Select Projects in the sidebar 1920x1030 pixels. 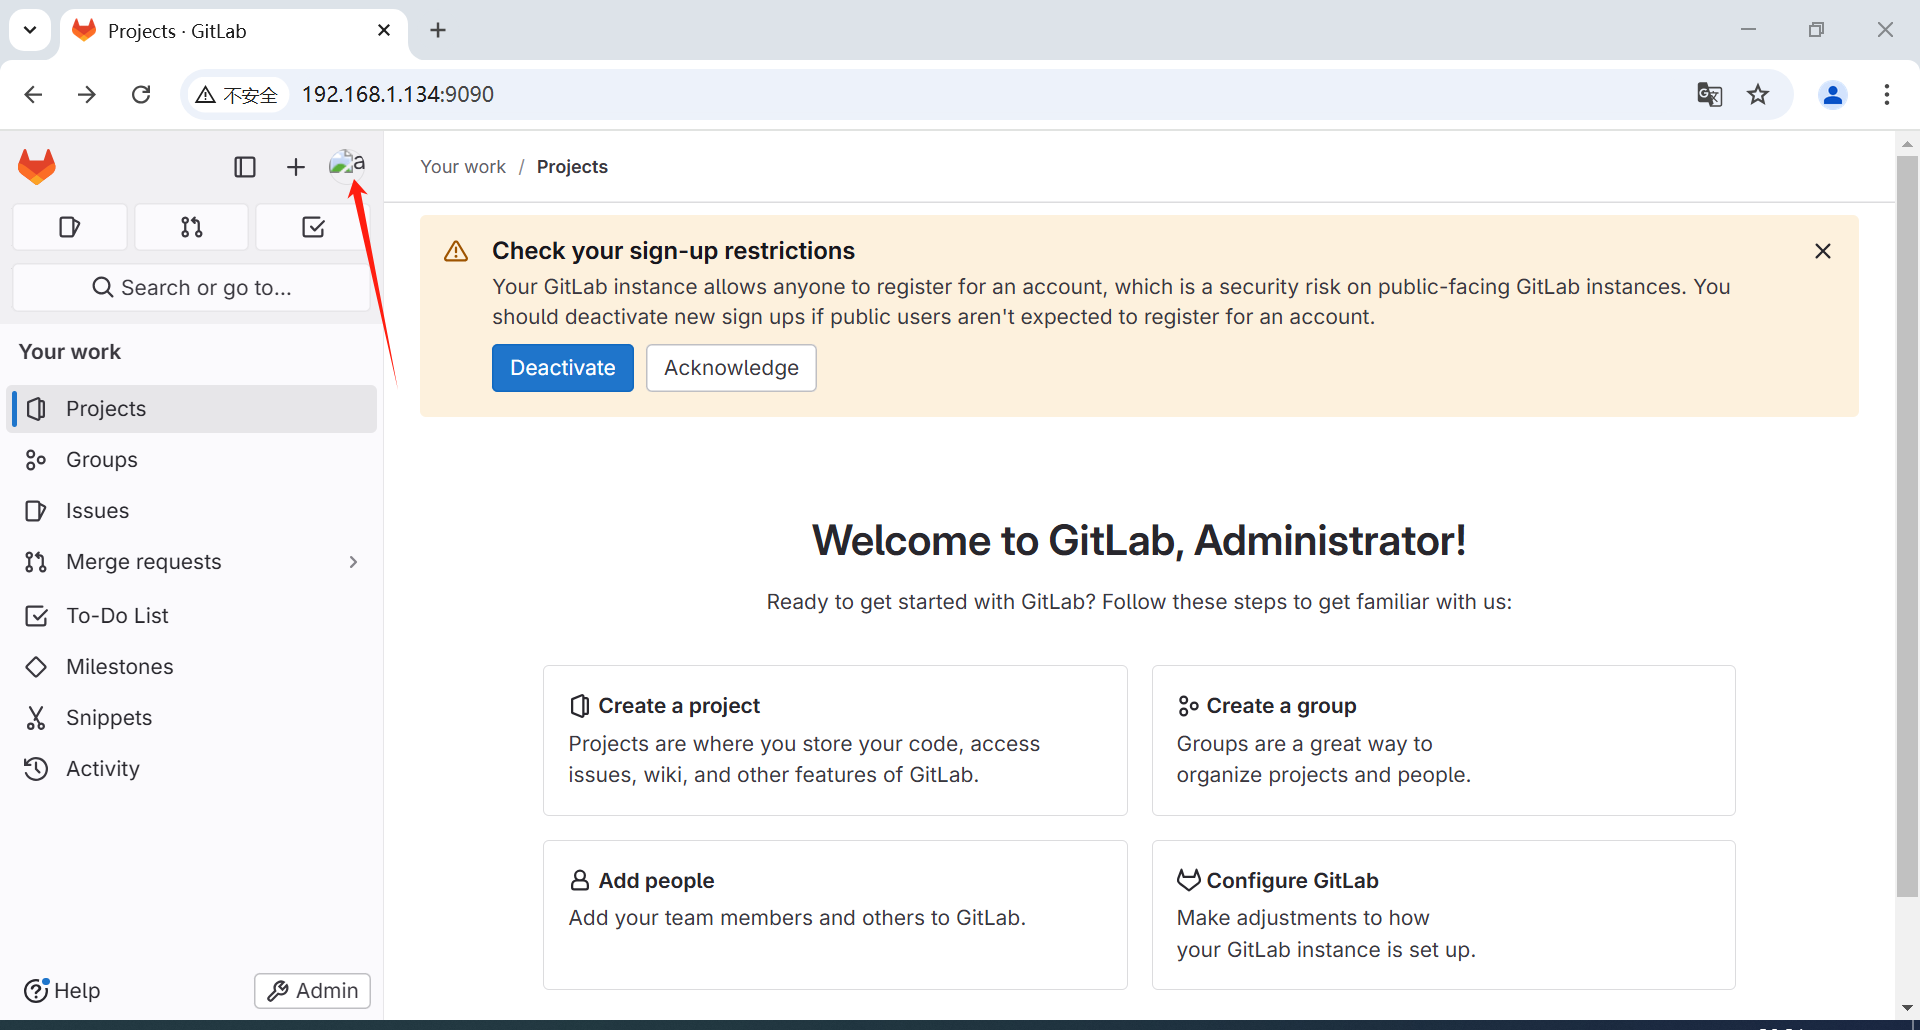coord(192,409)
